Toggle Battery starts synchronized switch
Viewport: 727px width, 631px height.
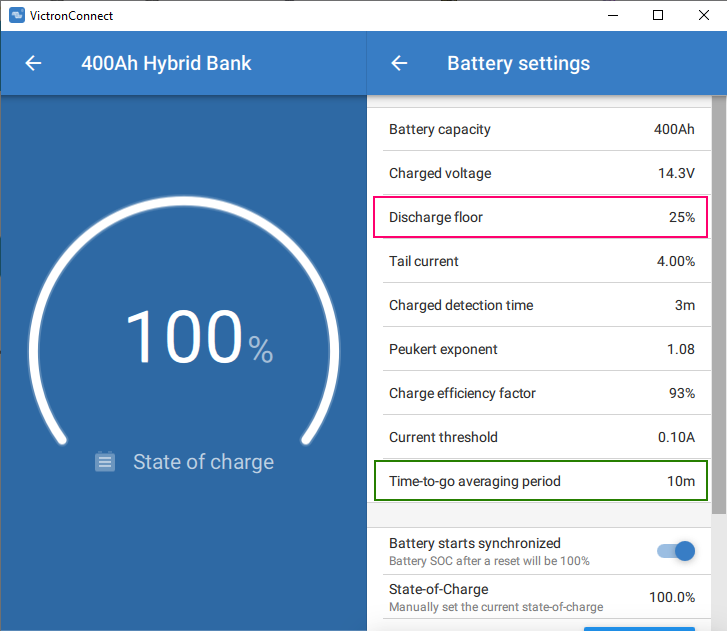coord(675,551)
